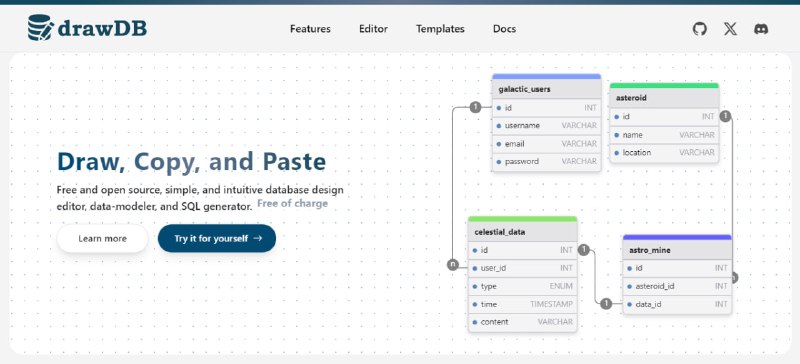The width and height of the screenshot is (800, 364).
Task: Open the Editor menu item
Action: 373,29
